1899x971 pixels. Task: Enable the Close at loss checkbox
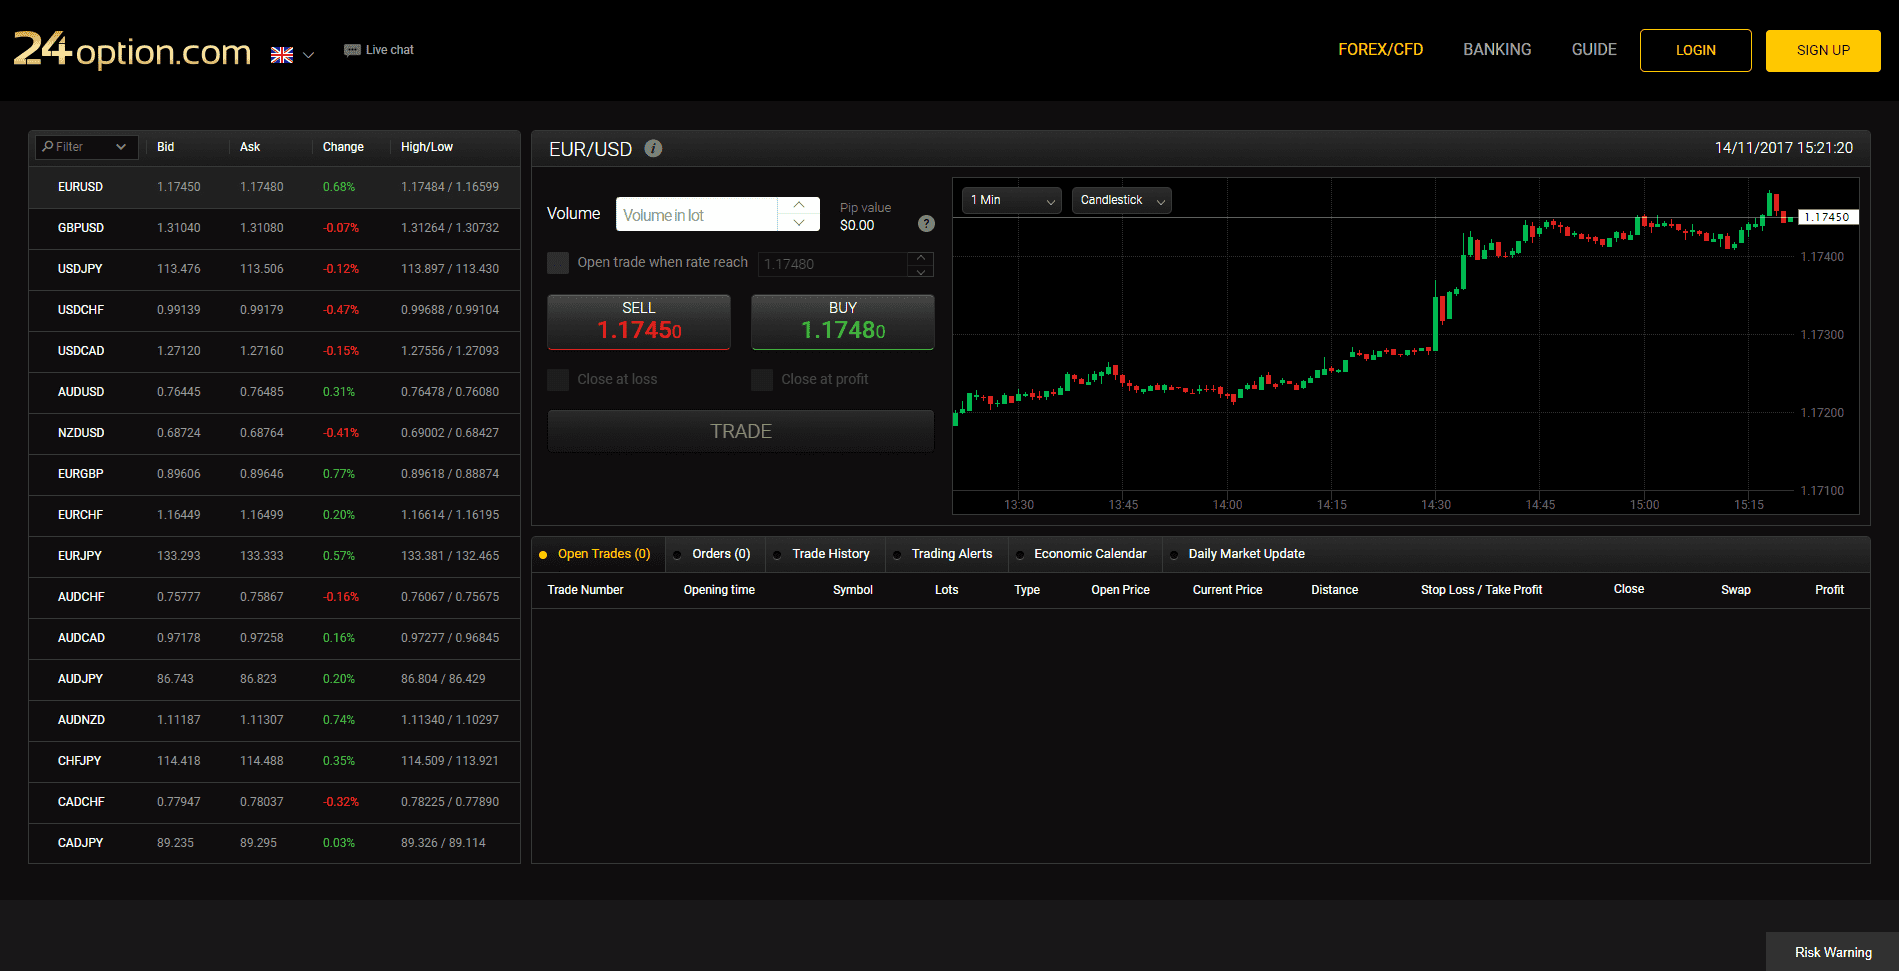click(x=557, y=379)
